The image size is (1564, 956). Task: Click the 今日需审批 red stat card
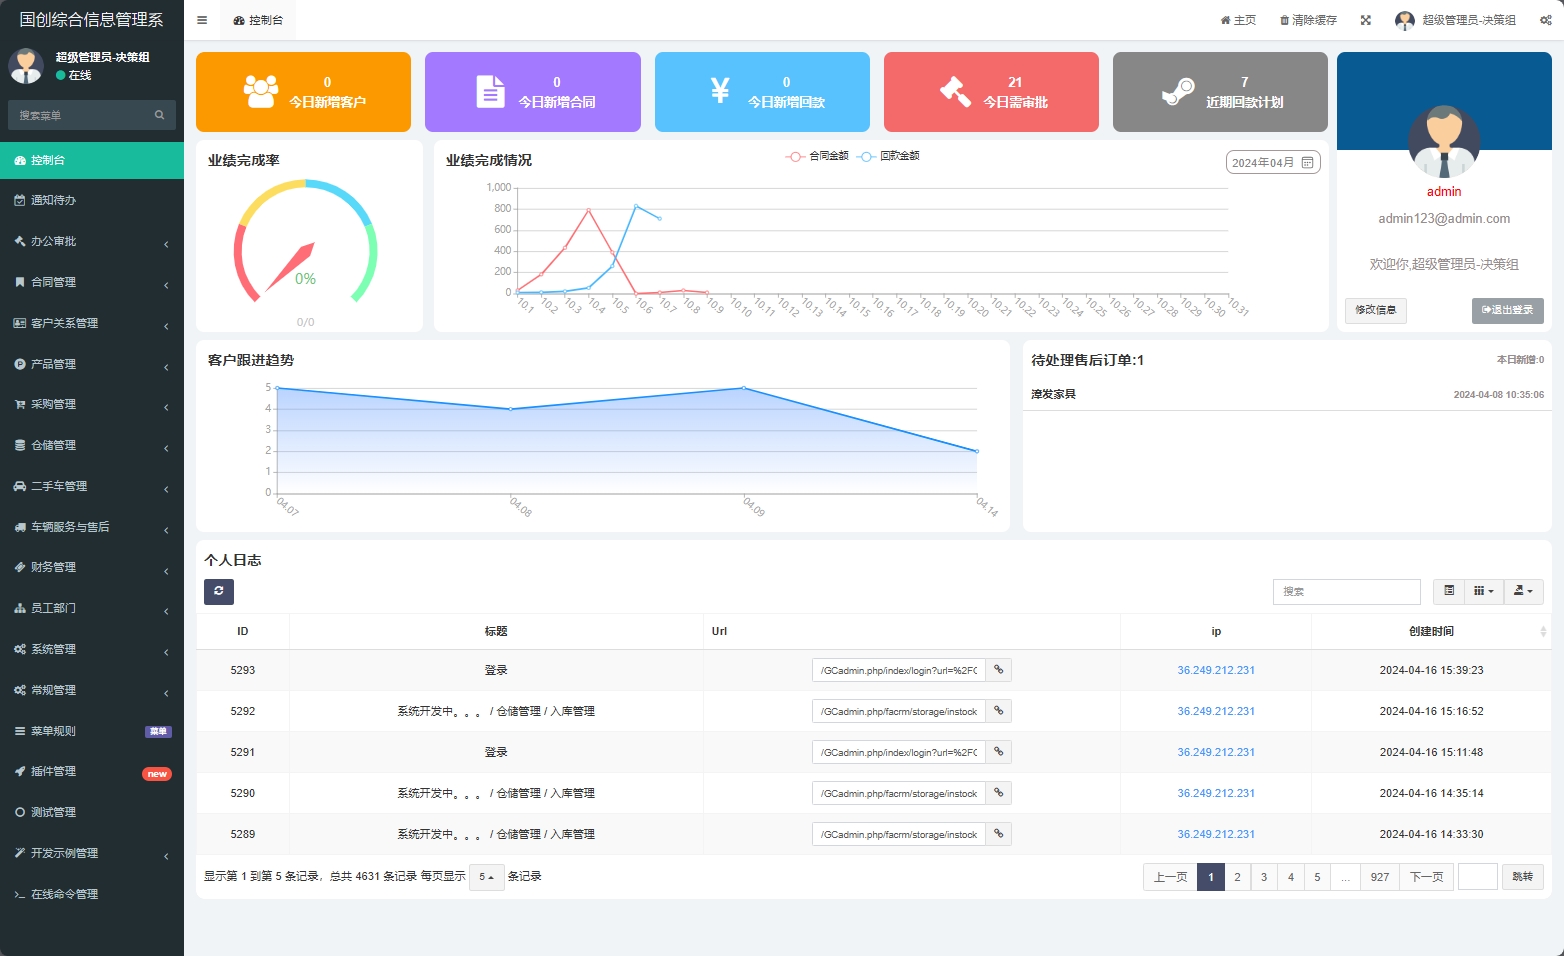pyautogui.click(x=990, y=92)
